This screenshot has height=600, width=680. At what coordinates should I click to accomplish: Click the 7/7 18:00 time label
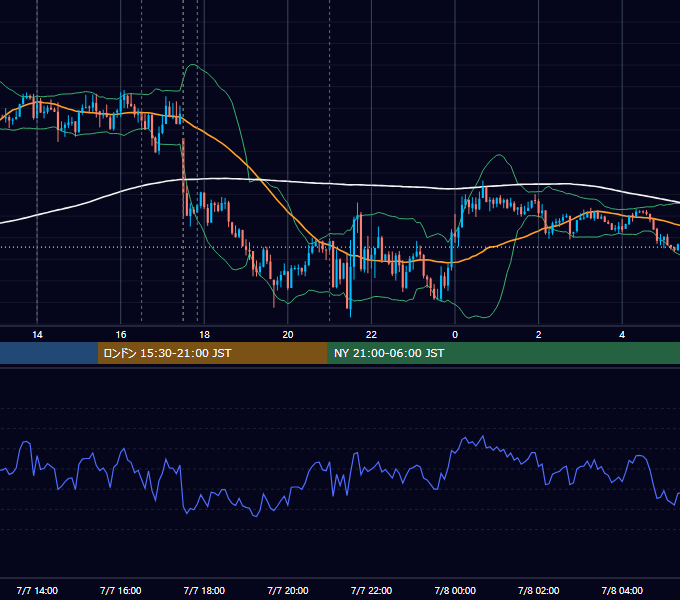204,591
